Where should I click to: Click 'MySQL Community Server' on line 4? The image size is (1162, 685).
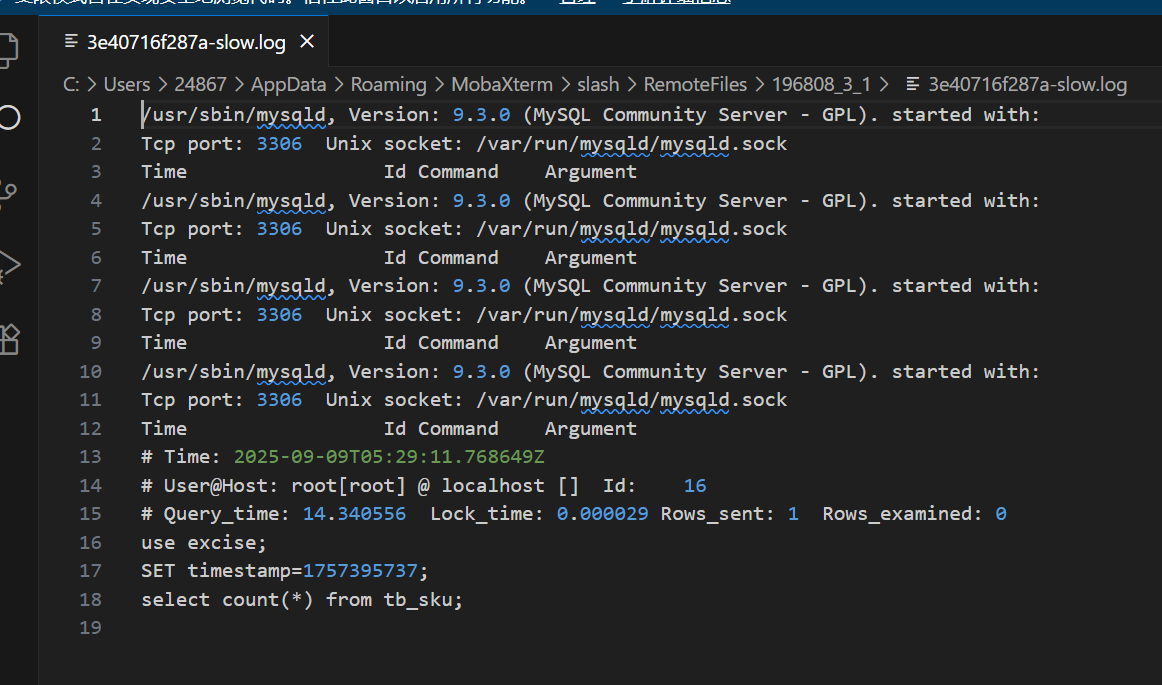point(661,200)
